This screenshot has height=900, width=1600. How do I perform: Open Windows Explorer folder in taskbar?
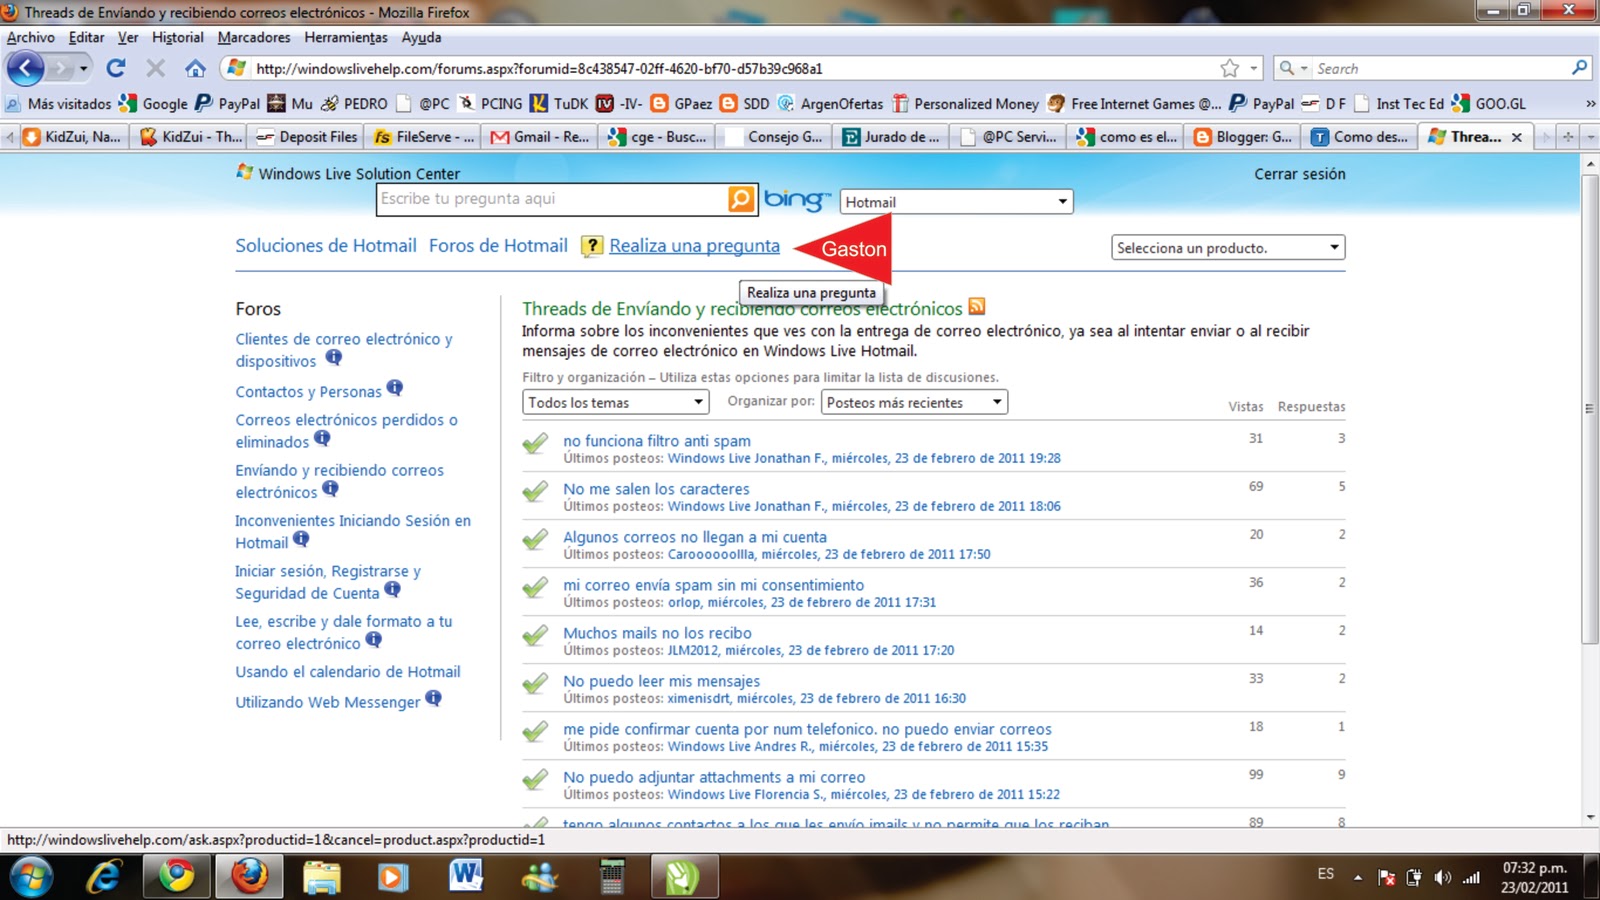click(321, 877)
